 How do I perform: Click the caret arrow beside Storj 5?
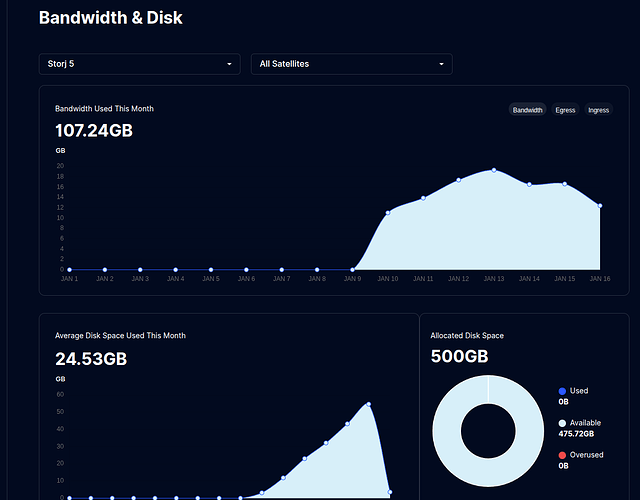[229, 64]
